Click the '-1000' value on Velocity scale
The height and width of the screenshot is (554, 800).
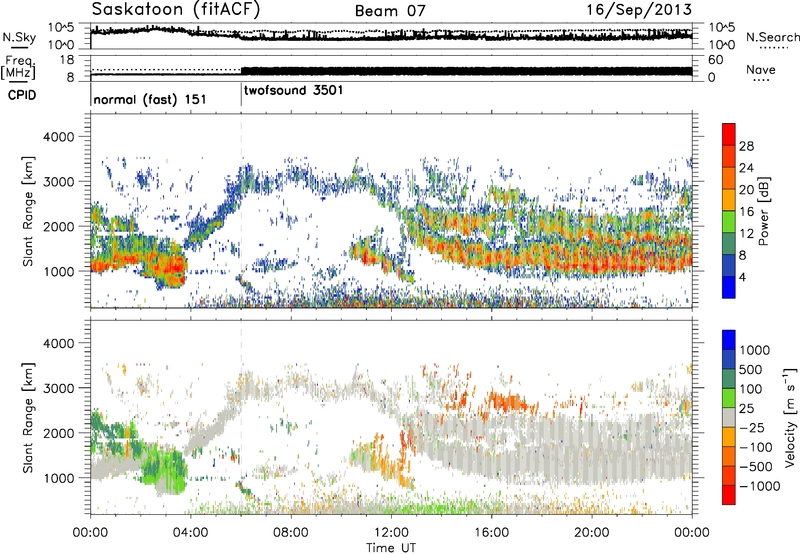[760, 486]
